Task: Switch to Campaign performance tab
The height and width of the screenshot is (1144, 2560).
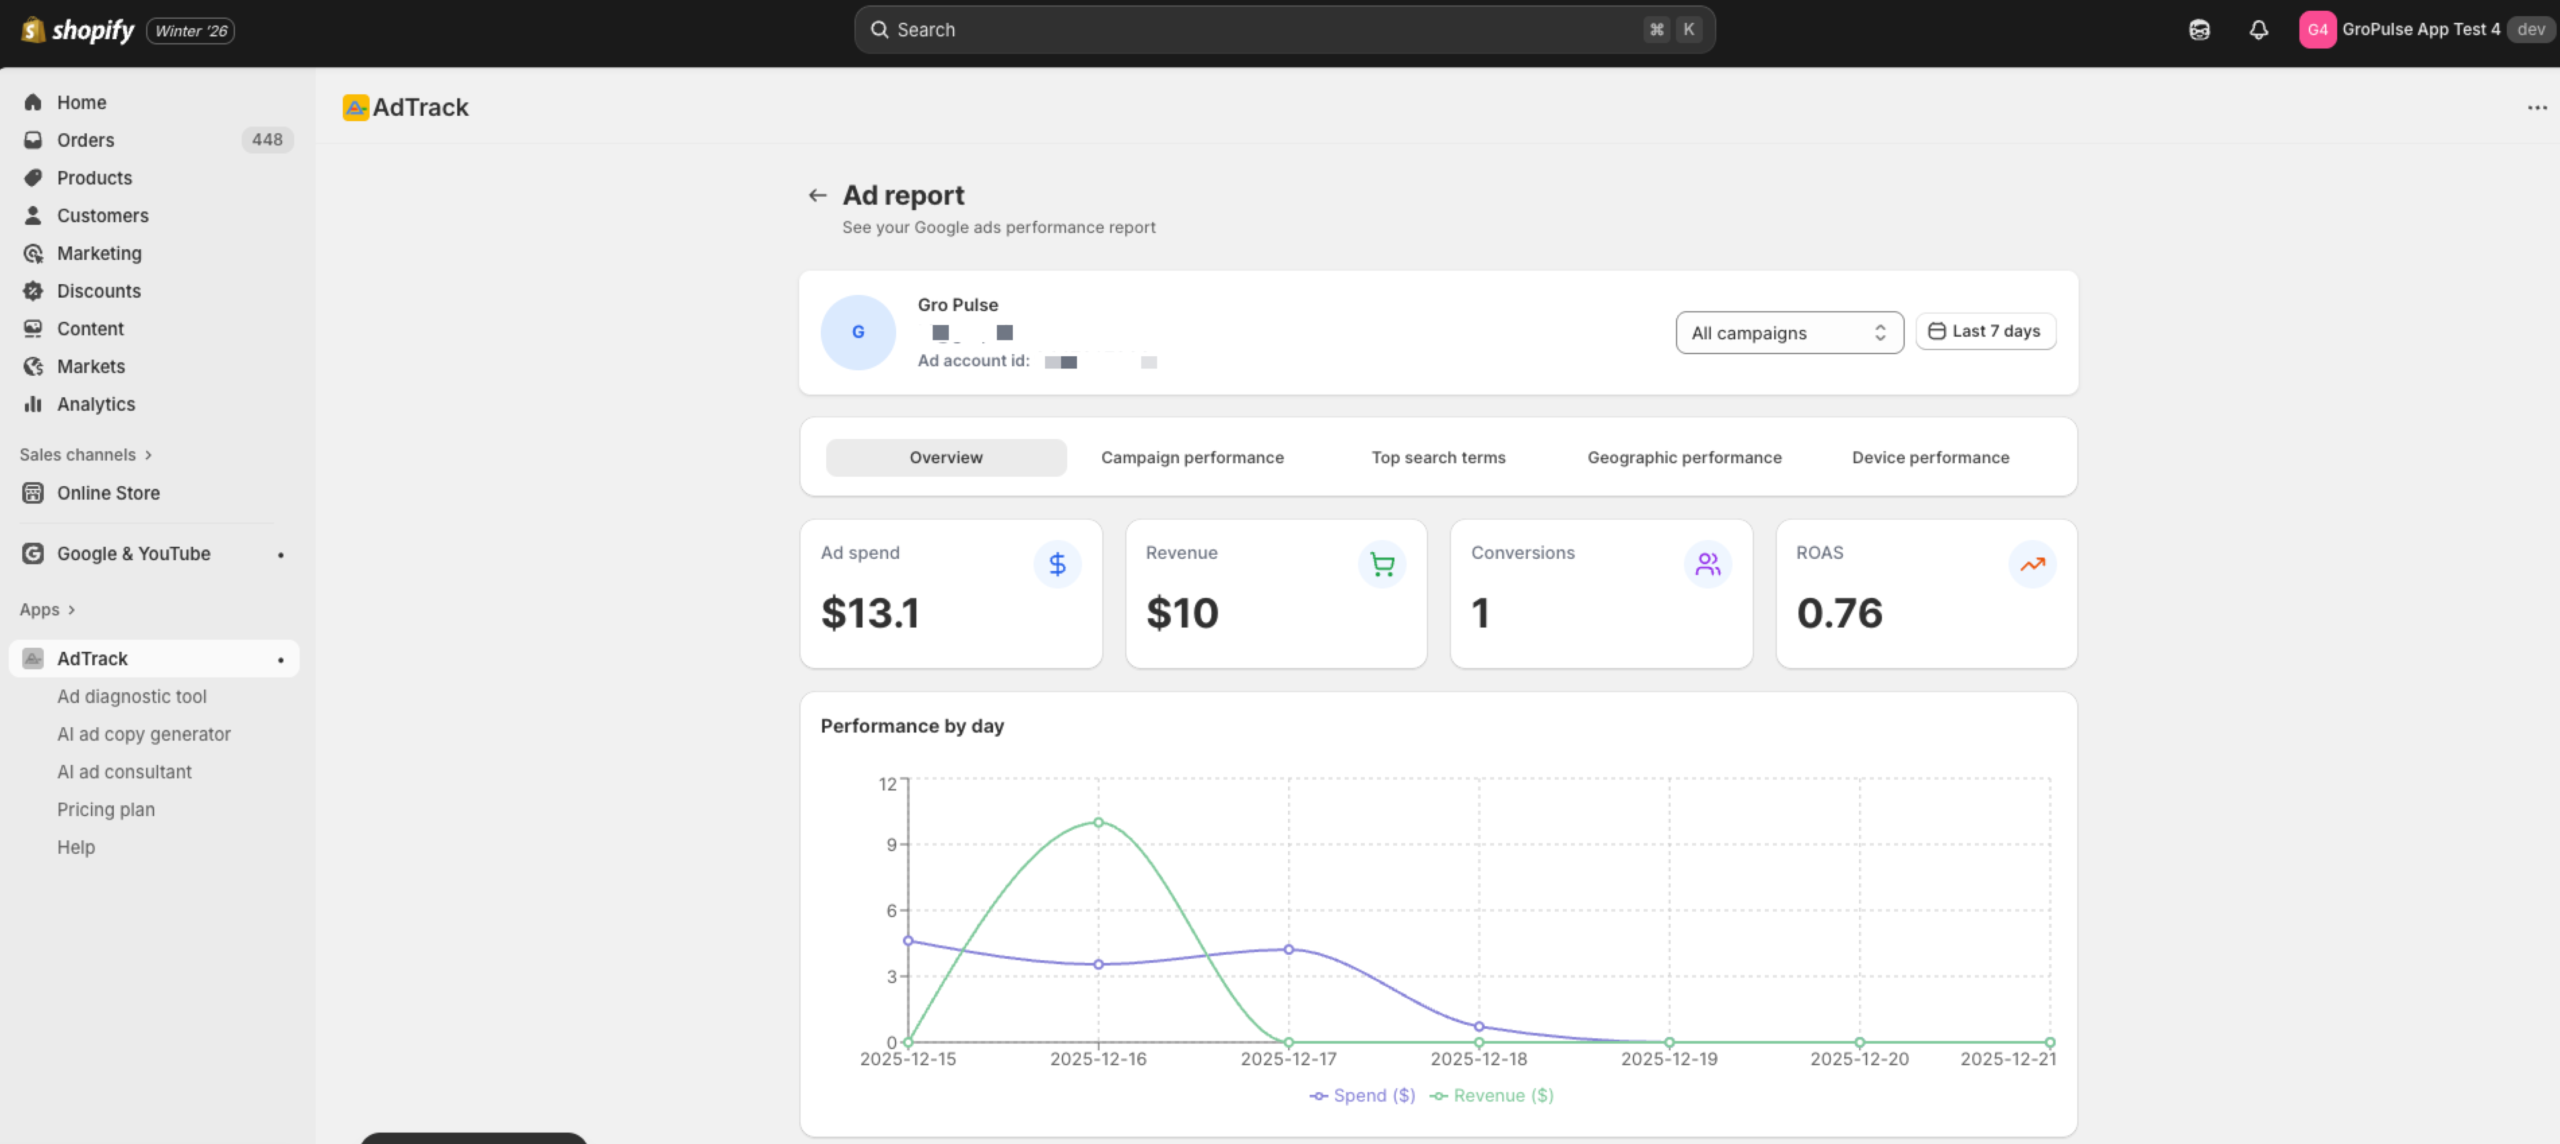Action: (1192, 458)
